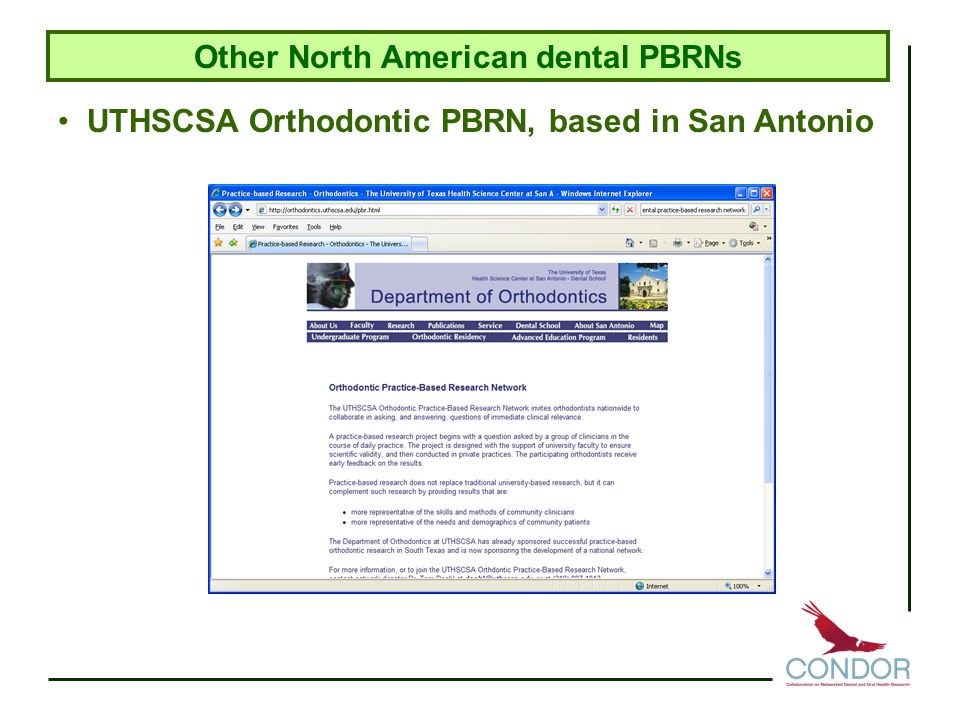960x720 pixels.
Task: Click the Orthodontic Practice-Based Research Network heading
Action: click(427, 388)
